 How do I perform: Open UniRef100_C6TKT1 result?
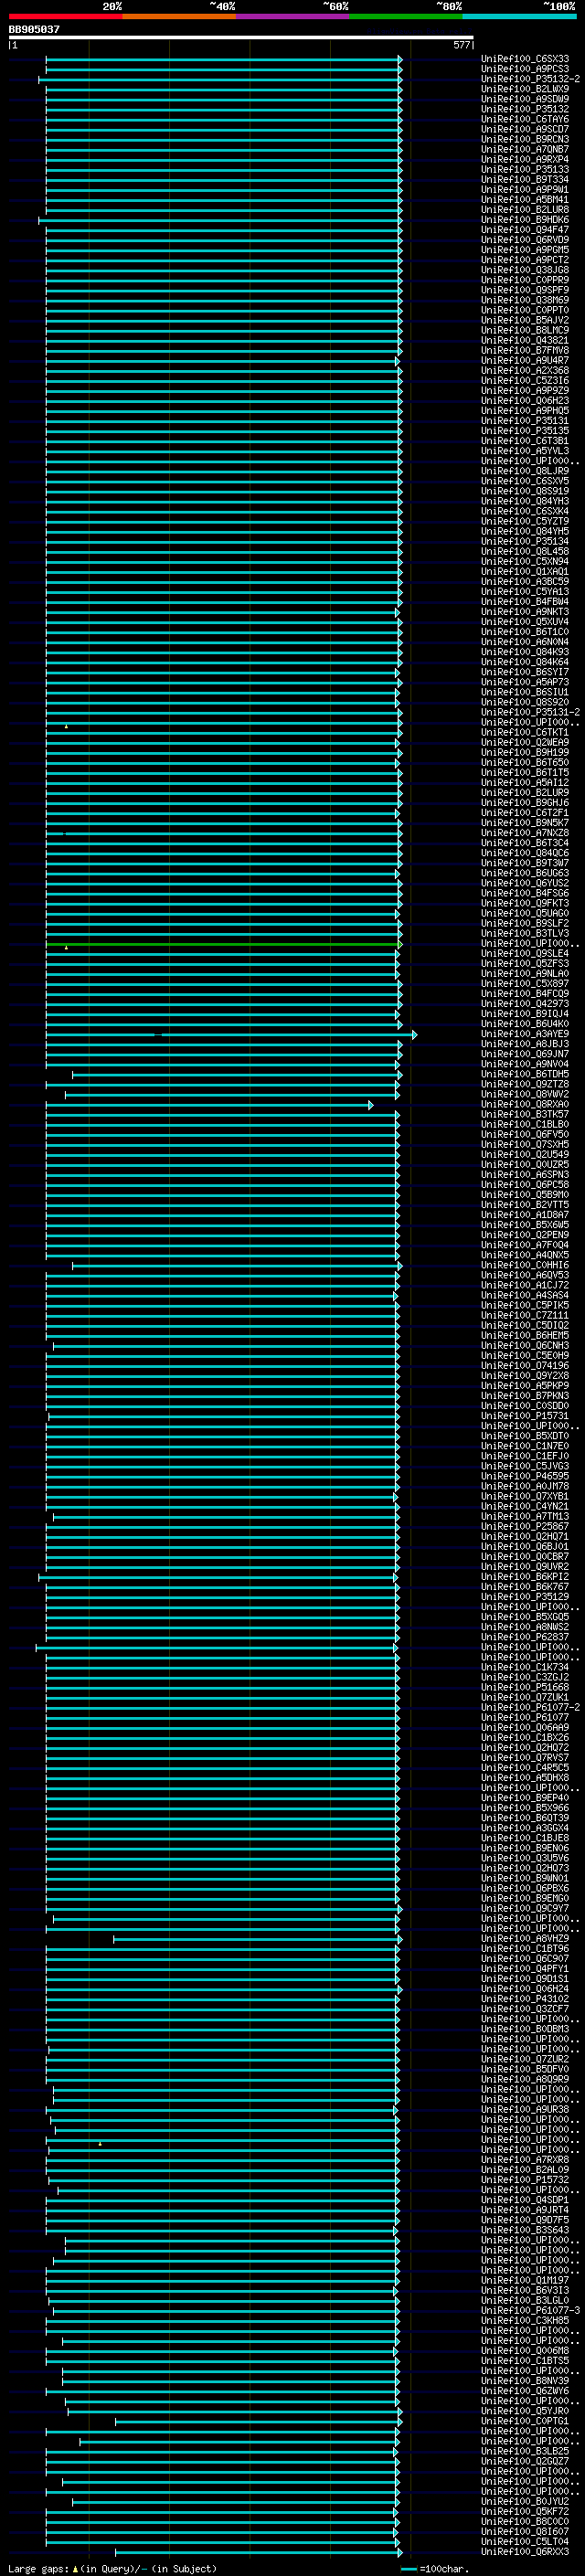[x=525, y=732]
